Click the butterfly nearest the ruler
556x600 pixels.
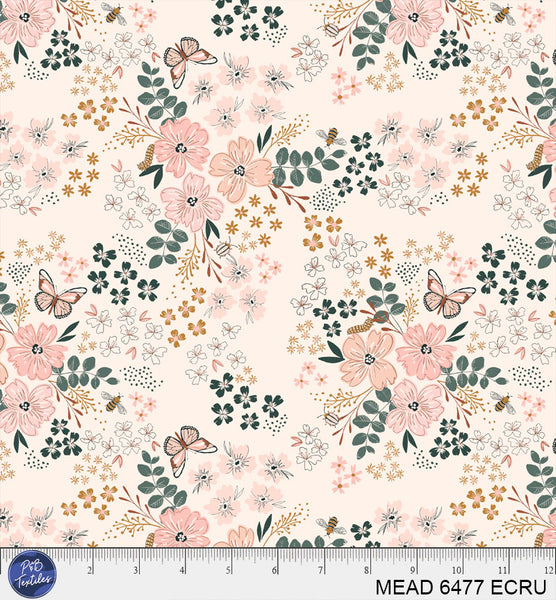tap(190, 451)
